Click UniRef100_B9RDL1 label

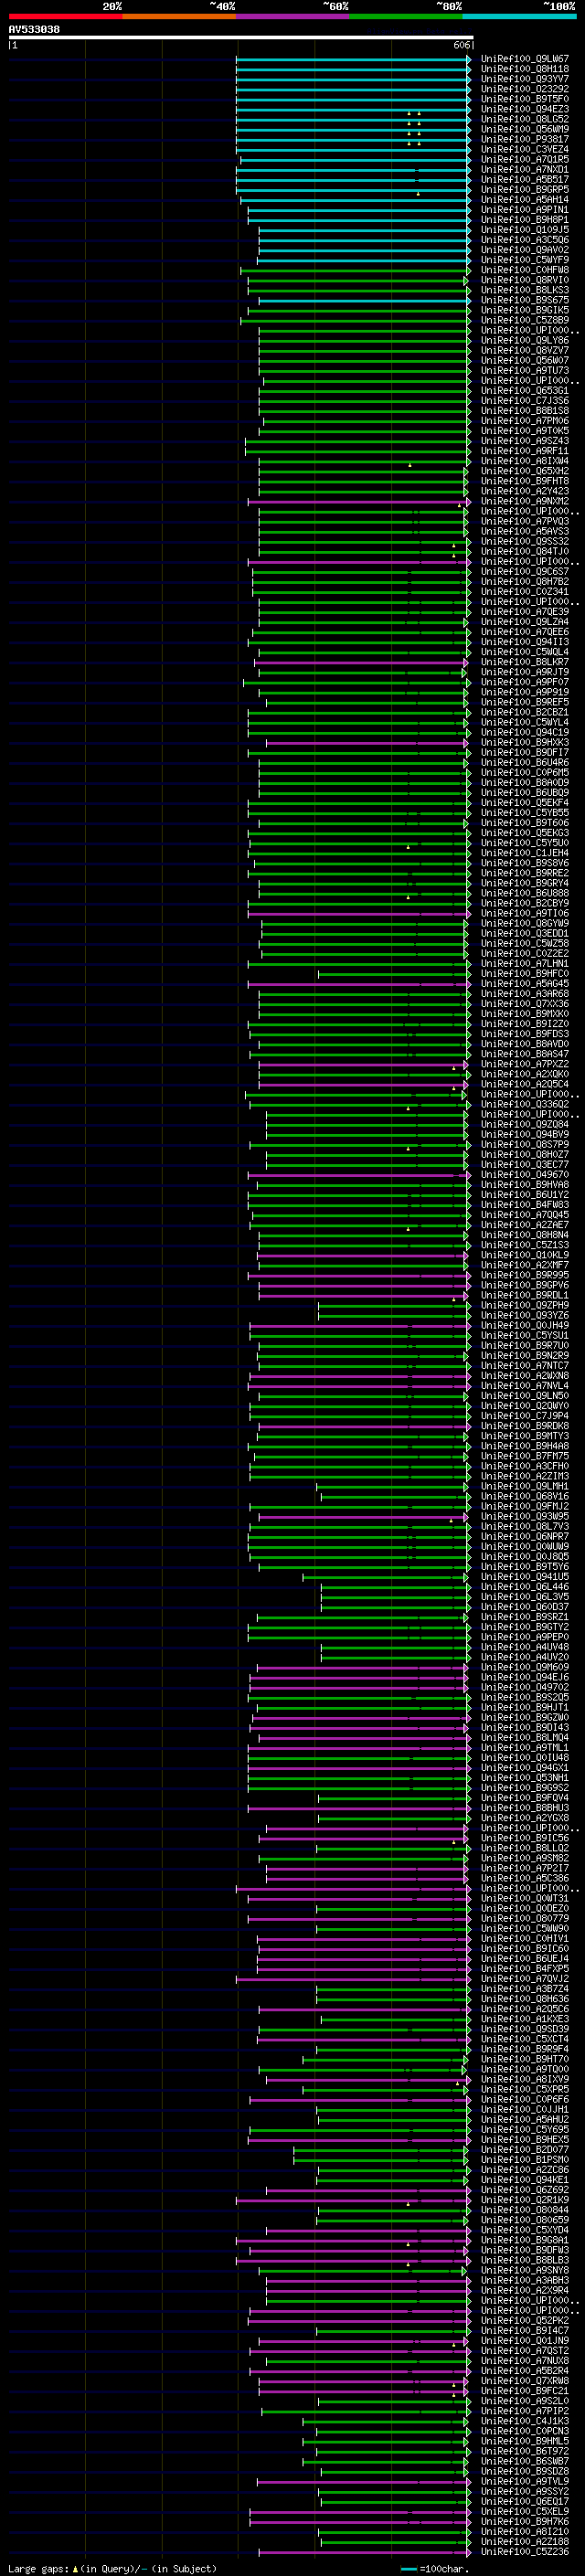(525, 1295)
